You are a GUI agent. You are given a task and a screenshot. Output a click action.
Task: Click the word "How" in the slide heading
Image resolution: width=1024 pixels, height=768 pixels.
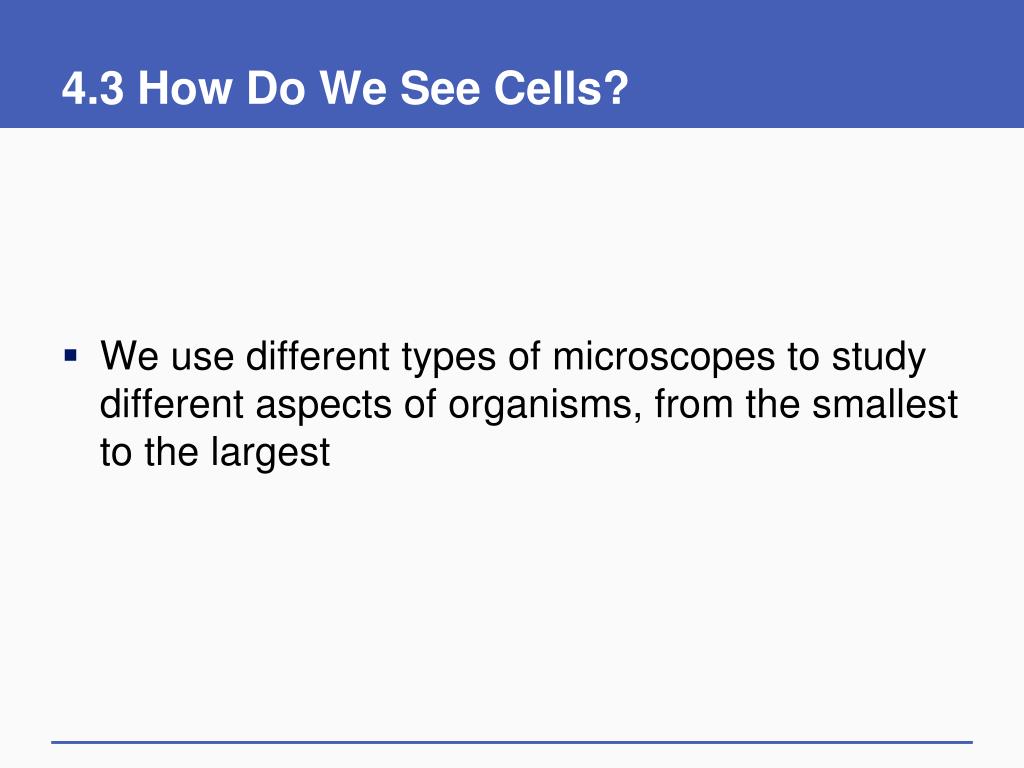point(185,88)
